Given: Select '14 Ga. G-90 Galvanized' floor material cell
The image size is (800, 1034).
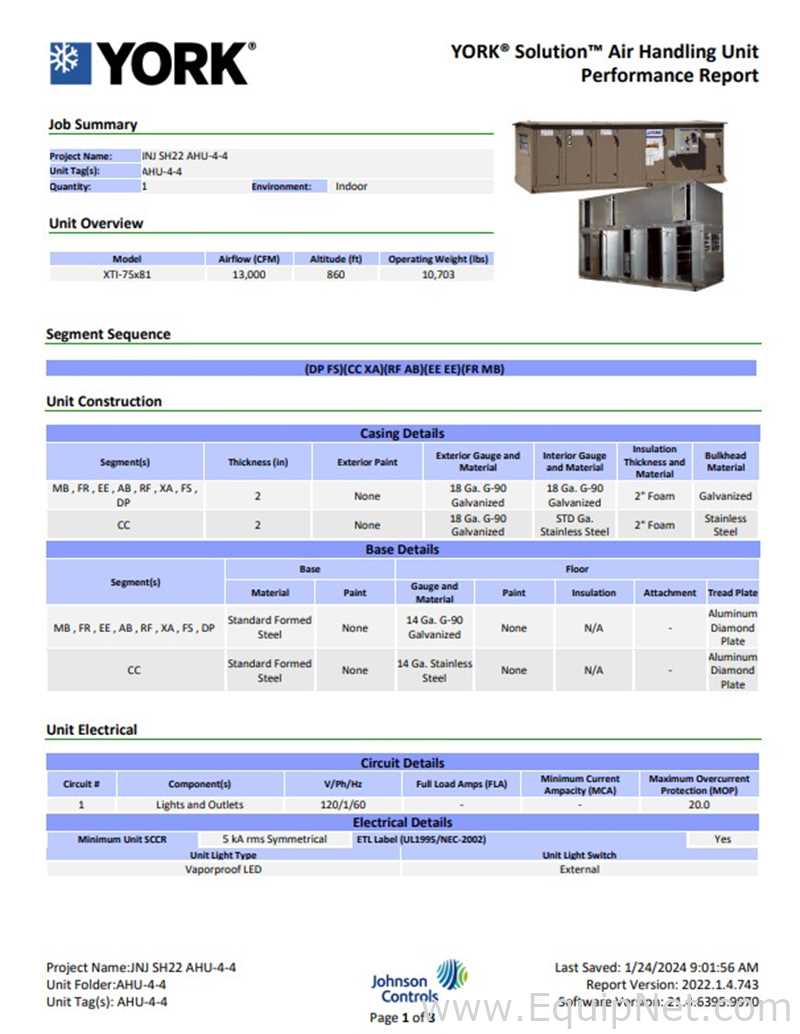Looking at the screenshot, I should [x=435, y=627].
